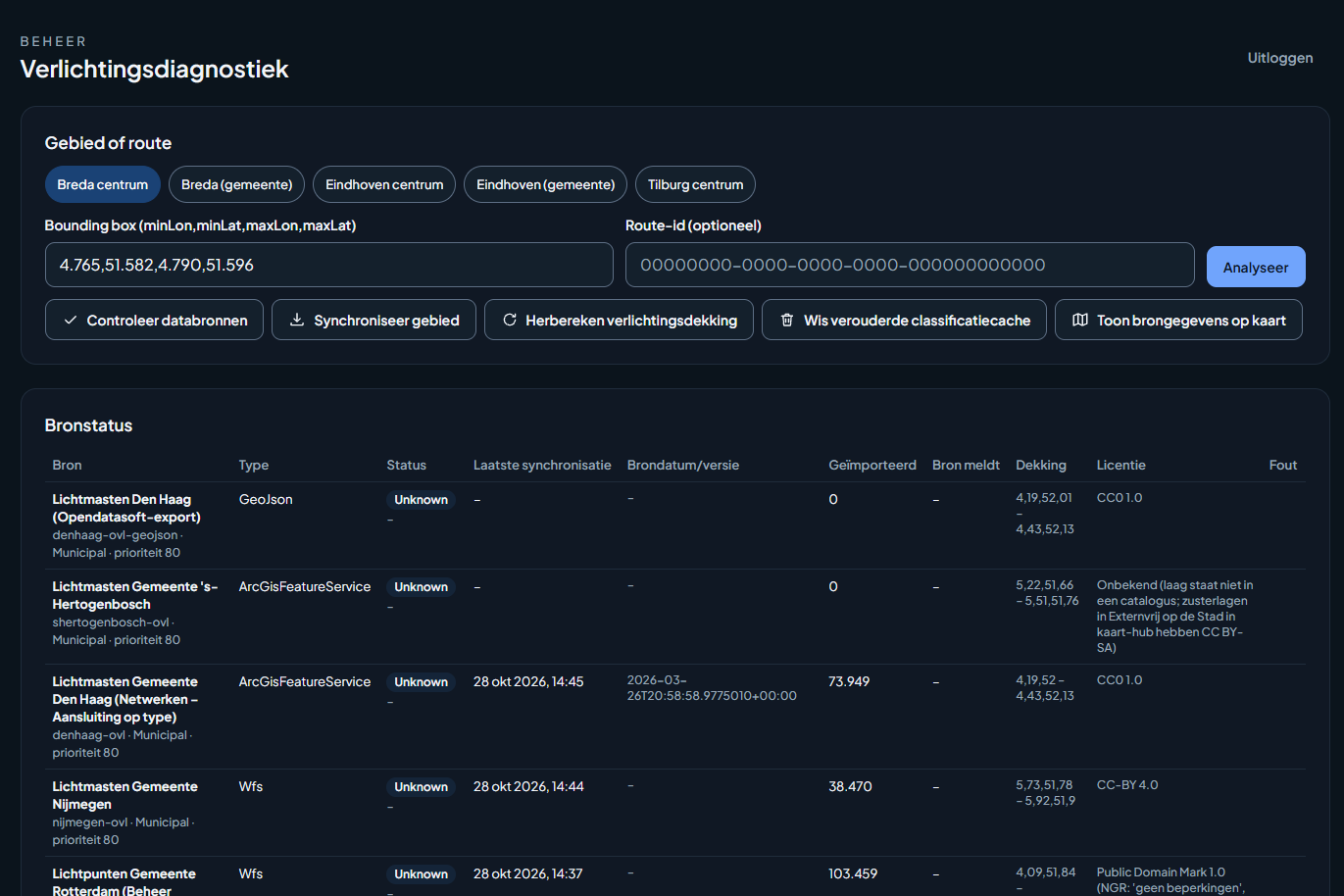
Task: Click the sync time 28 okt 2026, 14:44
Action: [529, 786]
